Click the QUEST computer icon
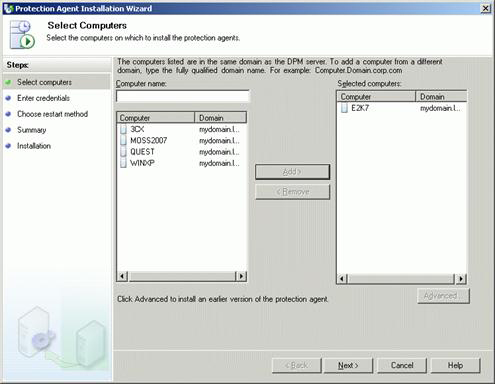The image size is (495, 384). (123, 152)
